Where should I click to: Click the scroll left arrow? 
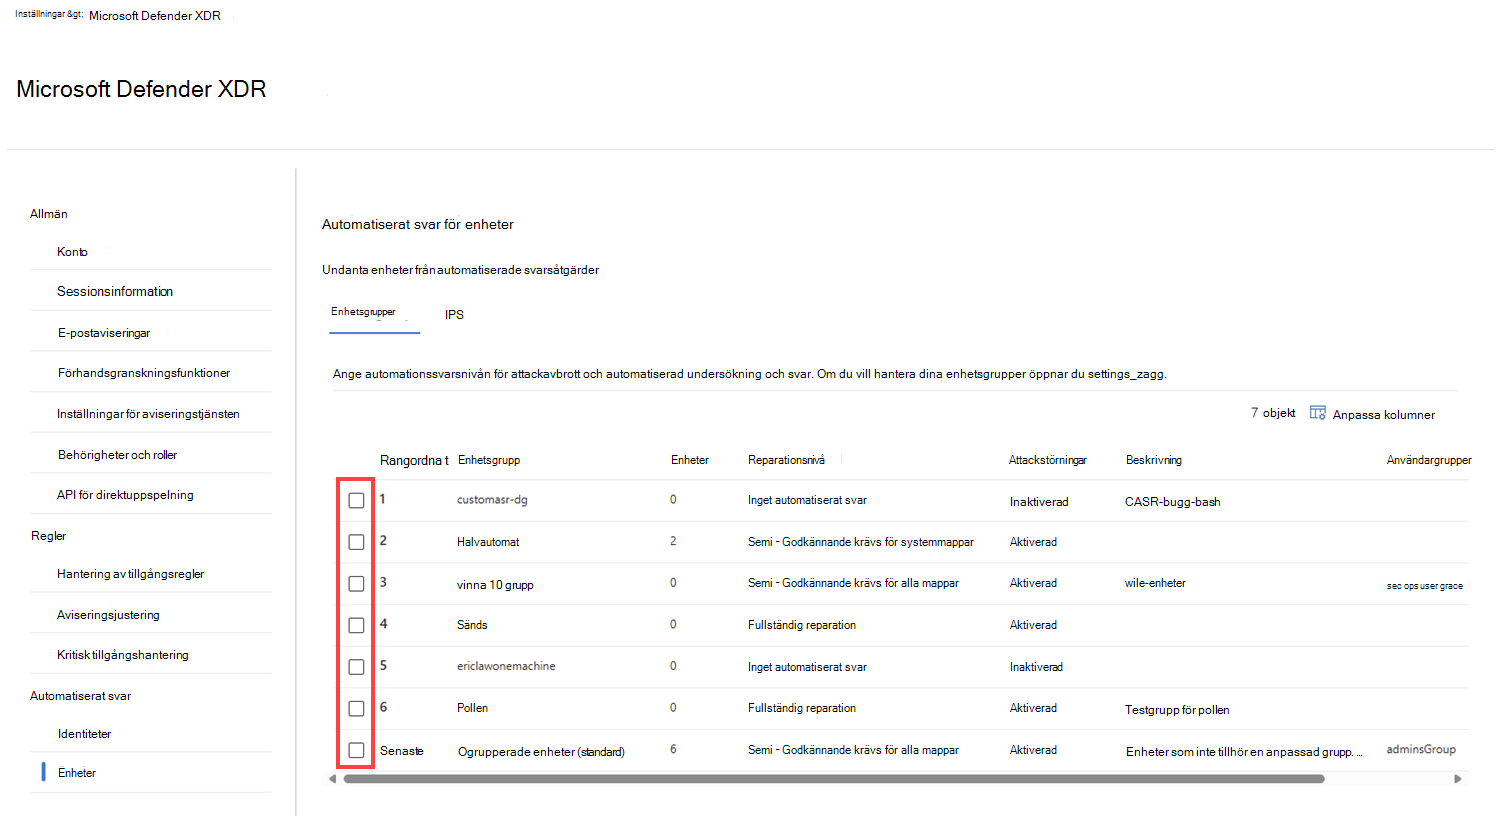click(x=333, y=779)
